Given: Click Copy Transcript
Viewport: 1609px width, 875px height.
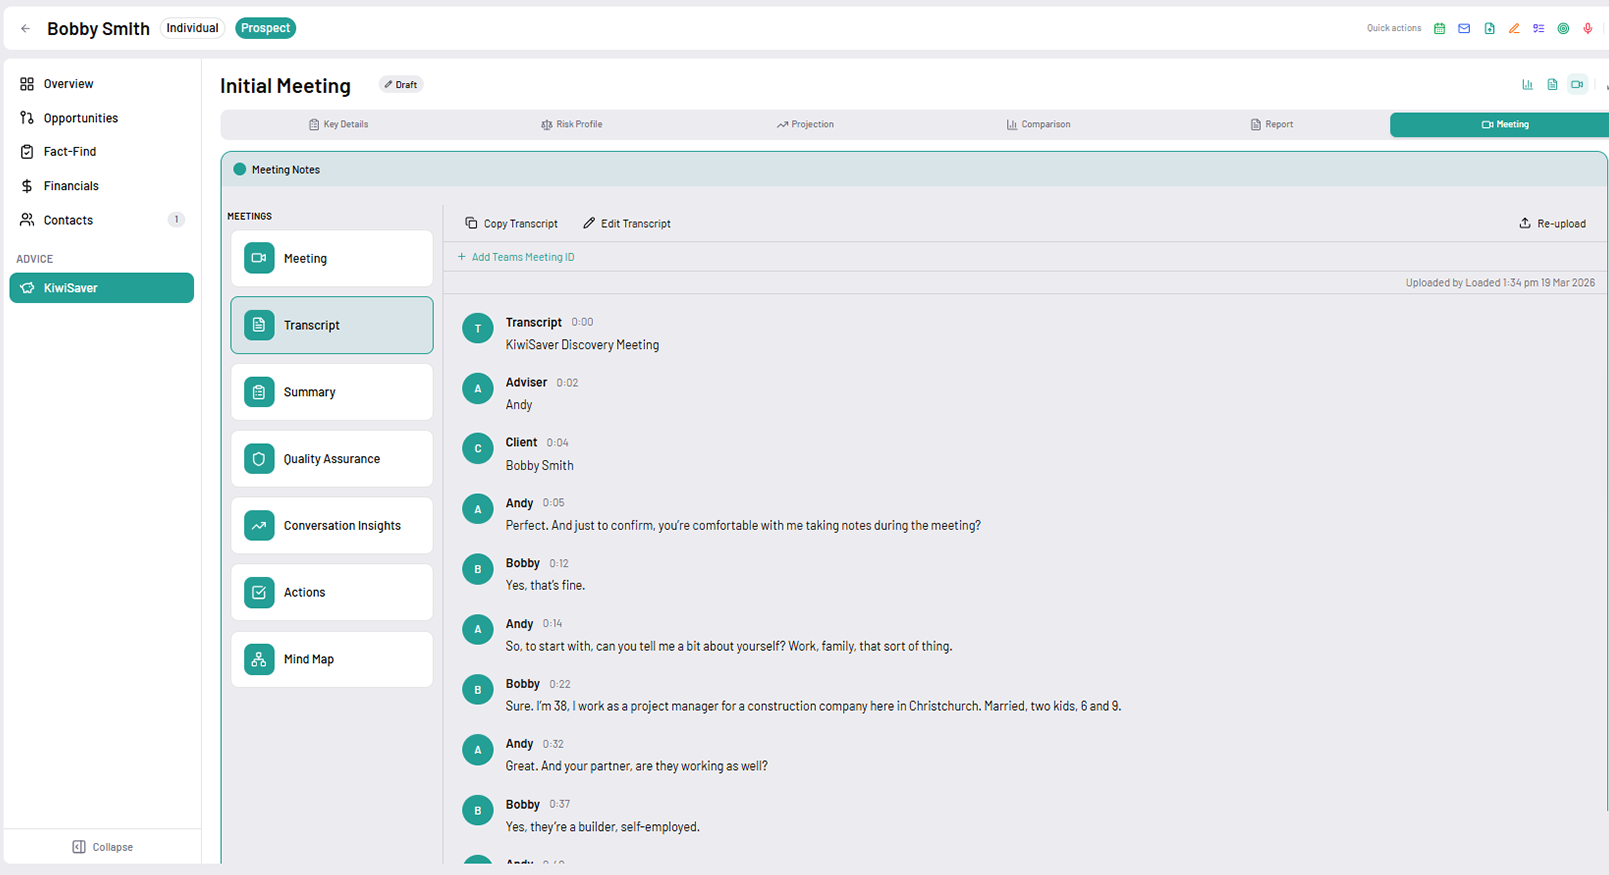Looking at the screenshot, I should tap(511, 223).
